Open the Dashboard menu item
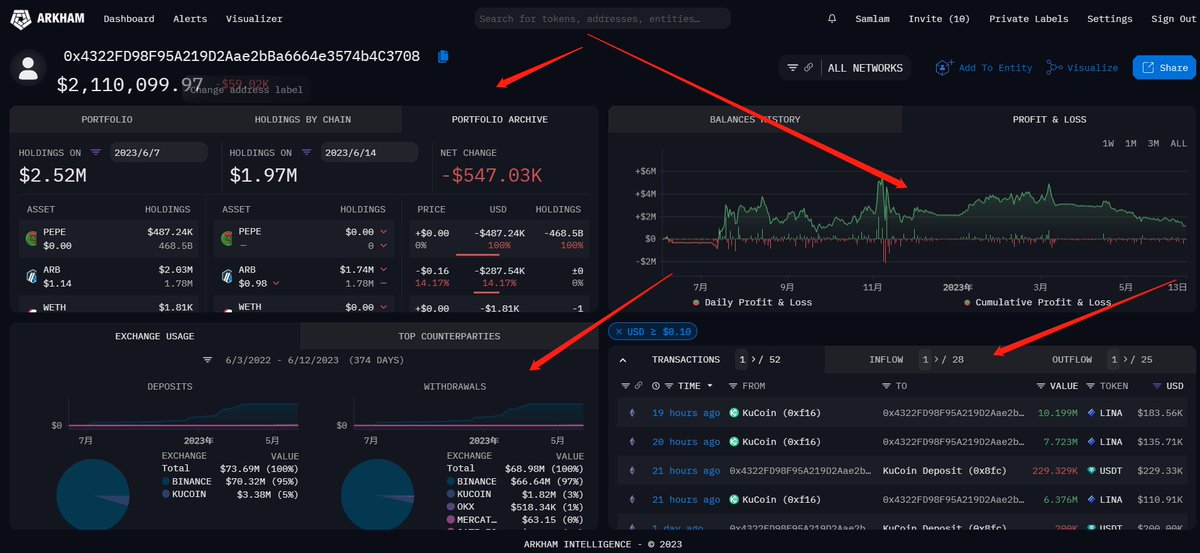1200x553 pixels. 129,18
